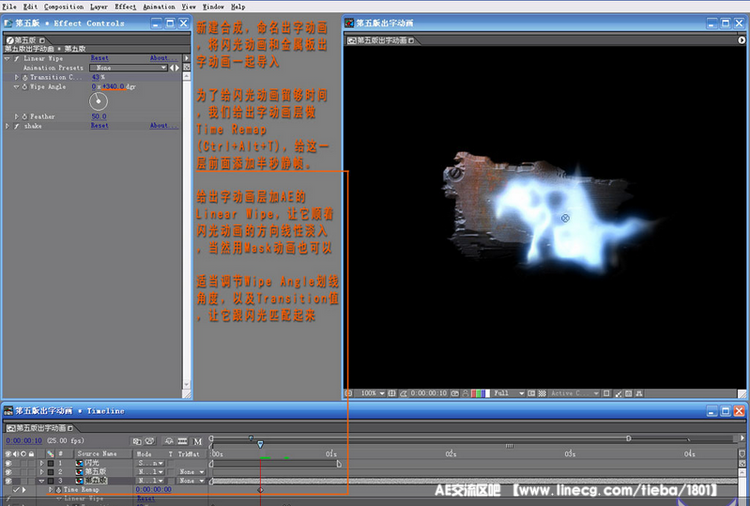Open the Animation Presets dropdown
The height and width of the screenshot is (506, 750).
click(128, 68)
